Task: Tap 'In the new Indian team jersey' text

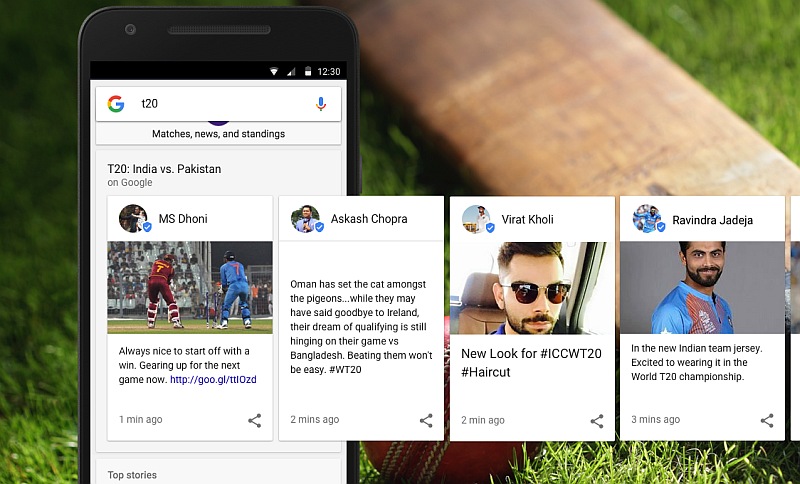Action: coord(696,363)
